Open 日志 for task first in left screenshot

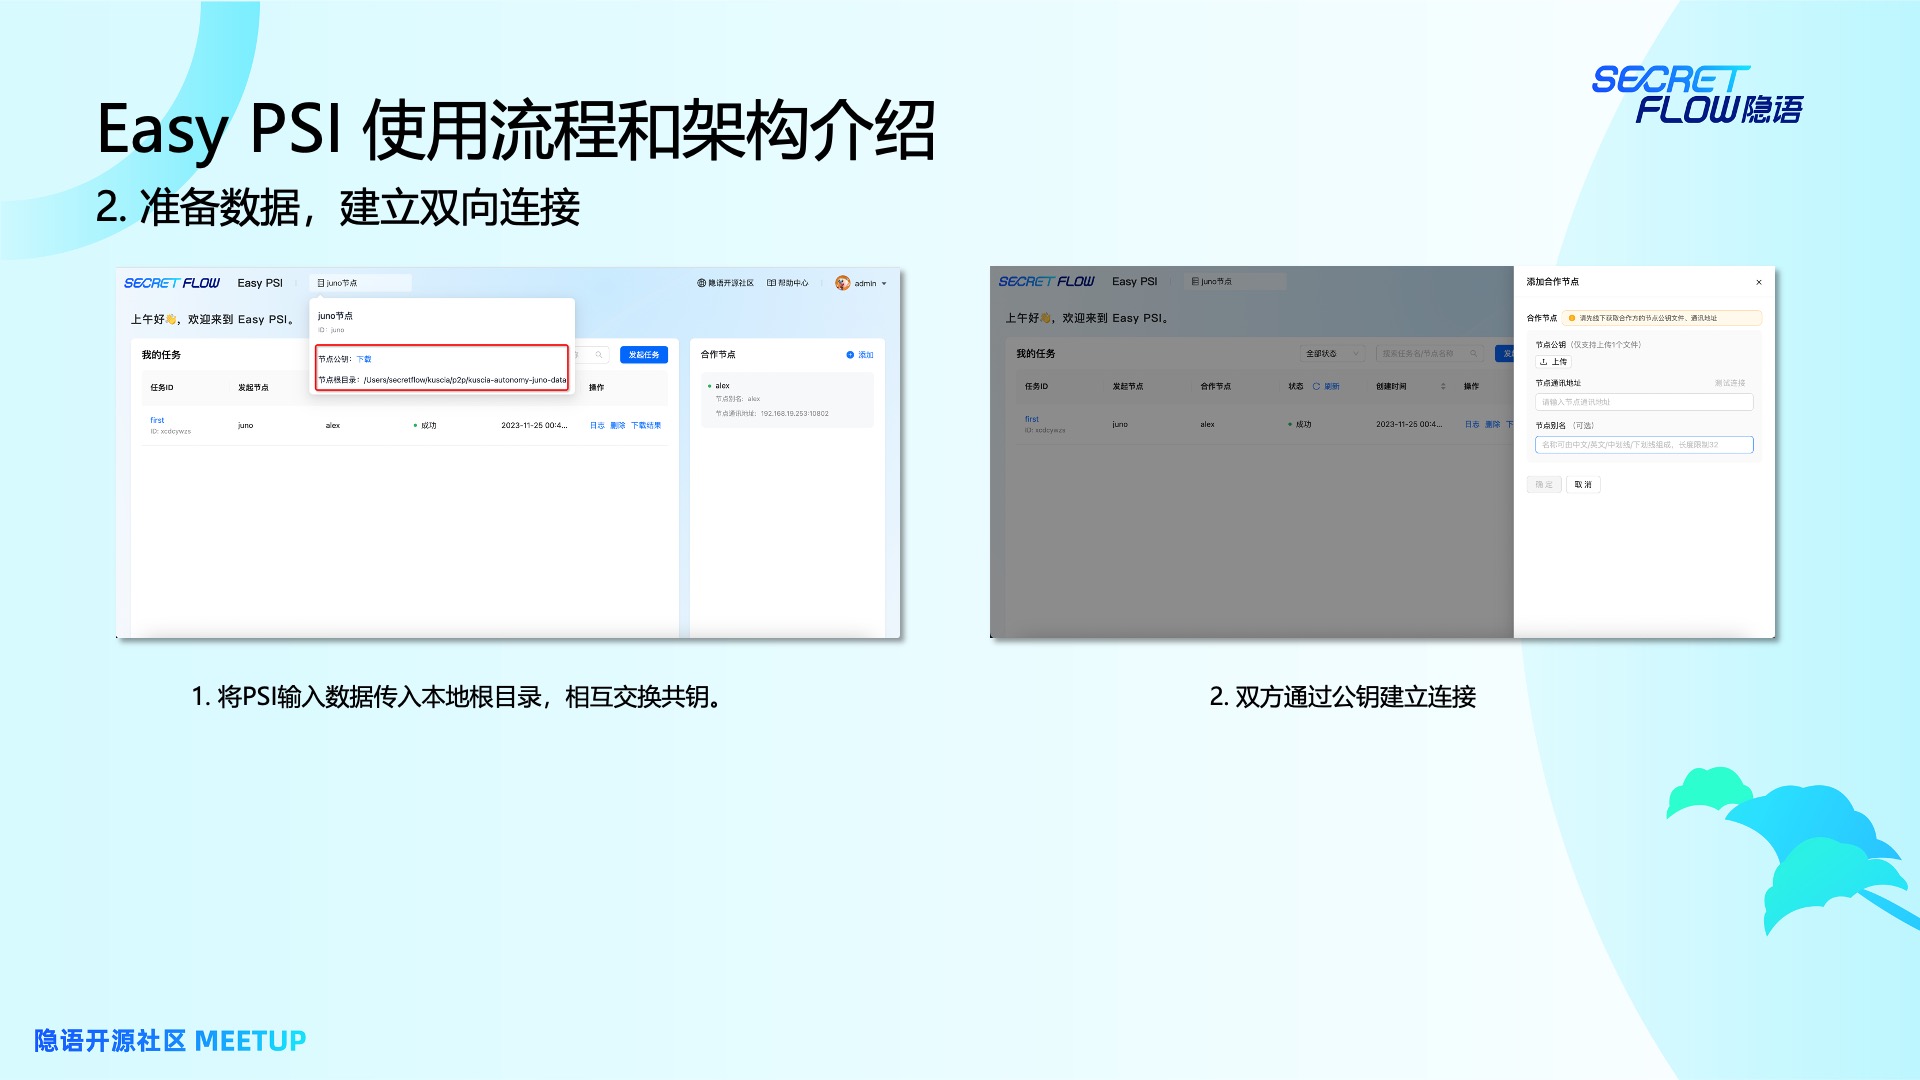point(597,426)
